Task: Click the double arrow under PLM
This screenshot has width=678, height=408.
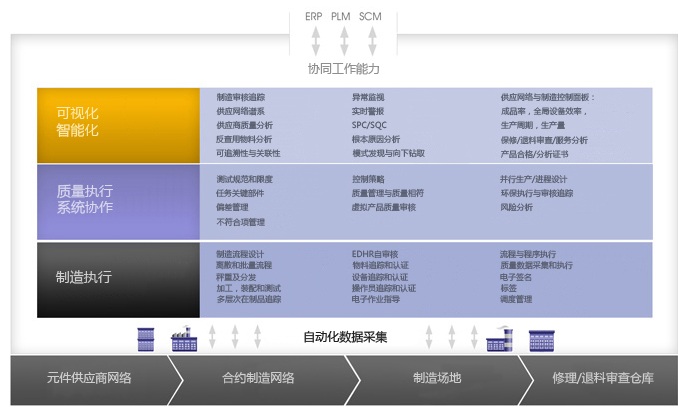Action: pos(344,41)
